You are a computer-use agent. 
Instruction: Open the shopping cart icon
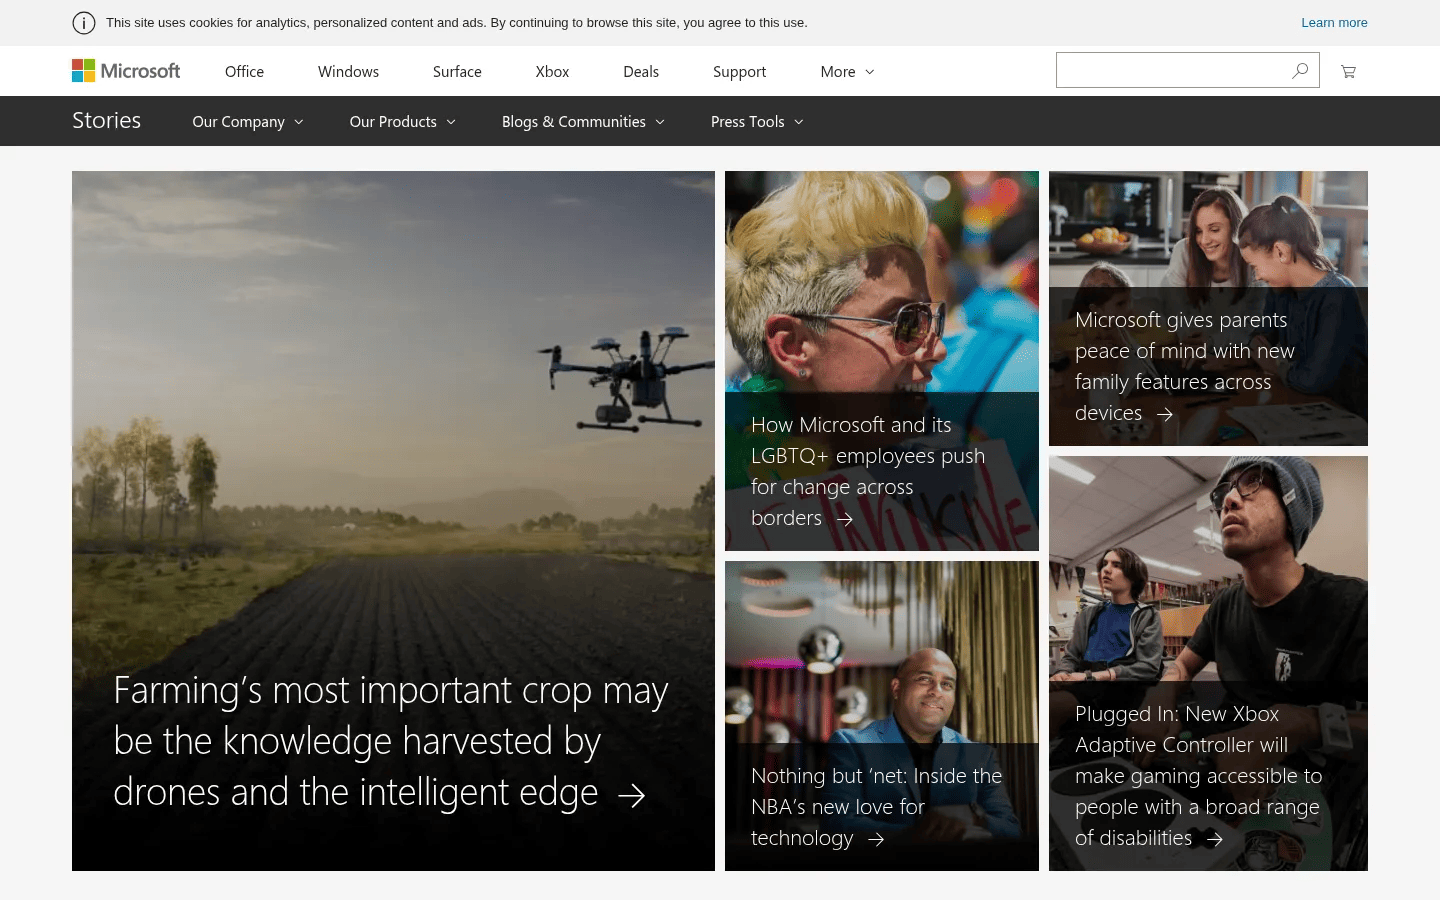1348,71
